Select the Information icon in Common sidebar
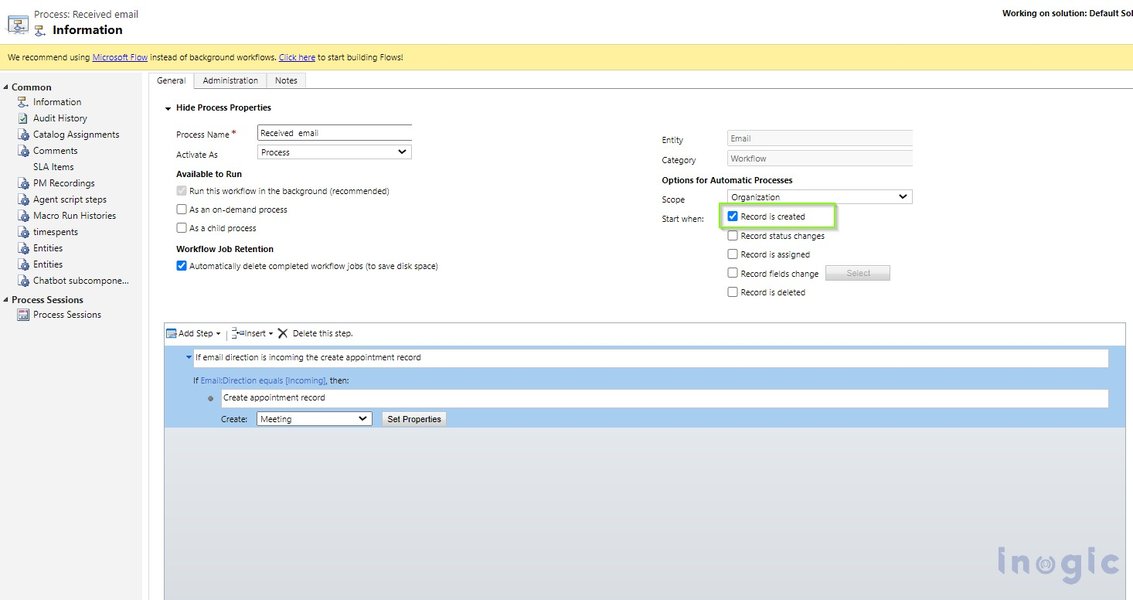This screenshot has height=600, width=1133. pyautogui.click(x=22, y=101)
